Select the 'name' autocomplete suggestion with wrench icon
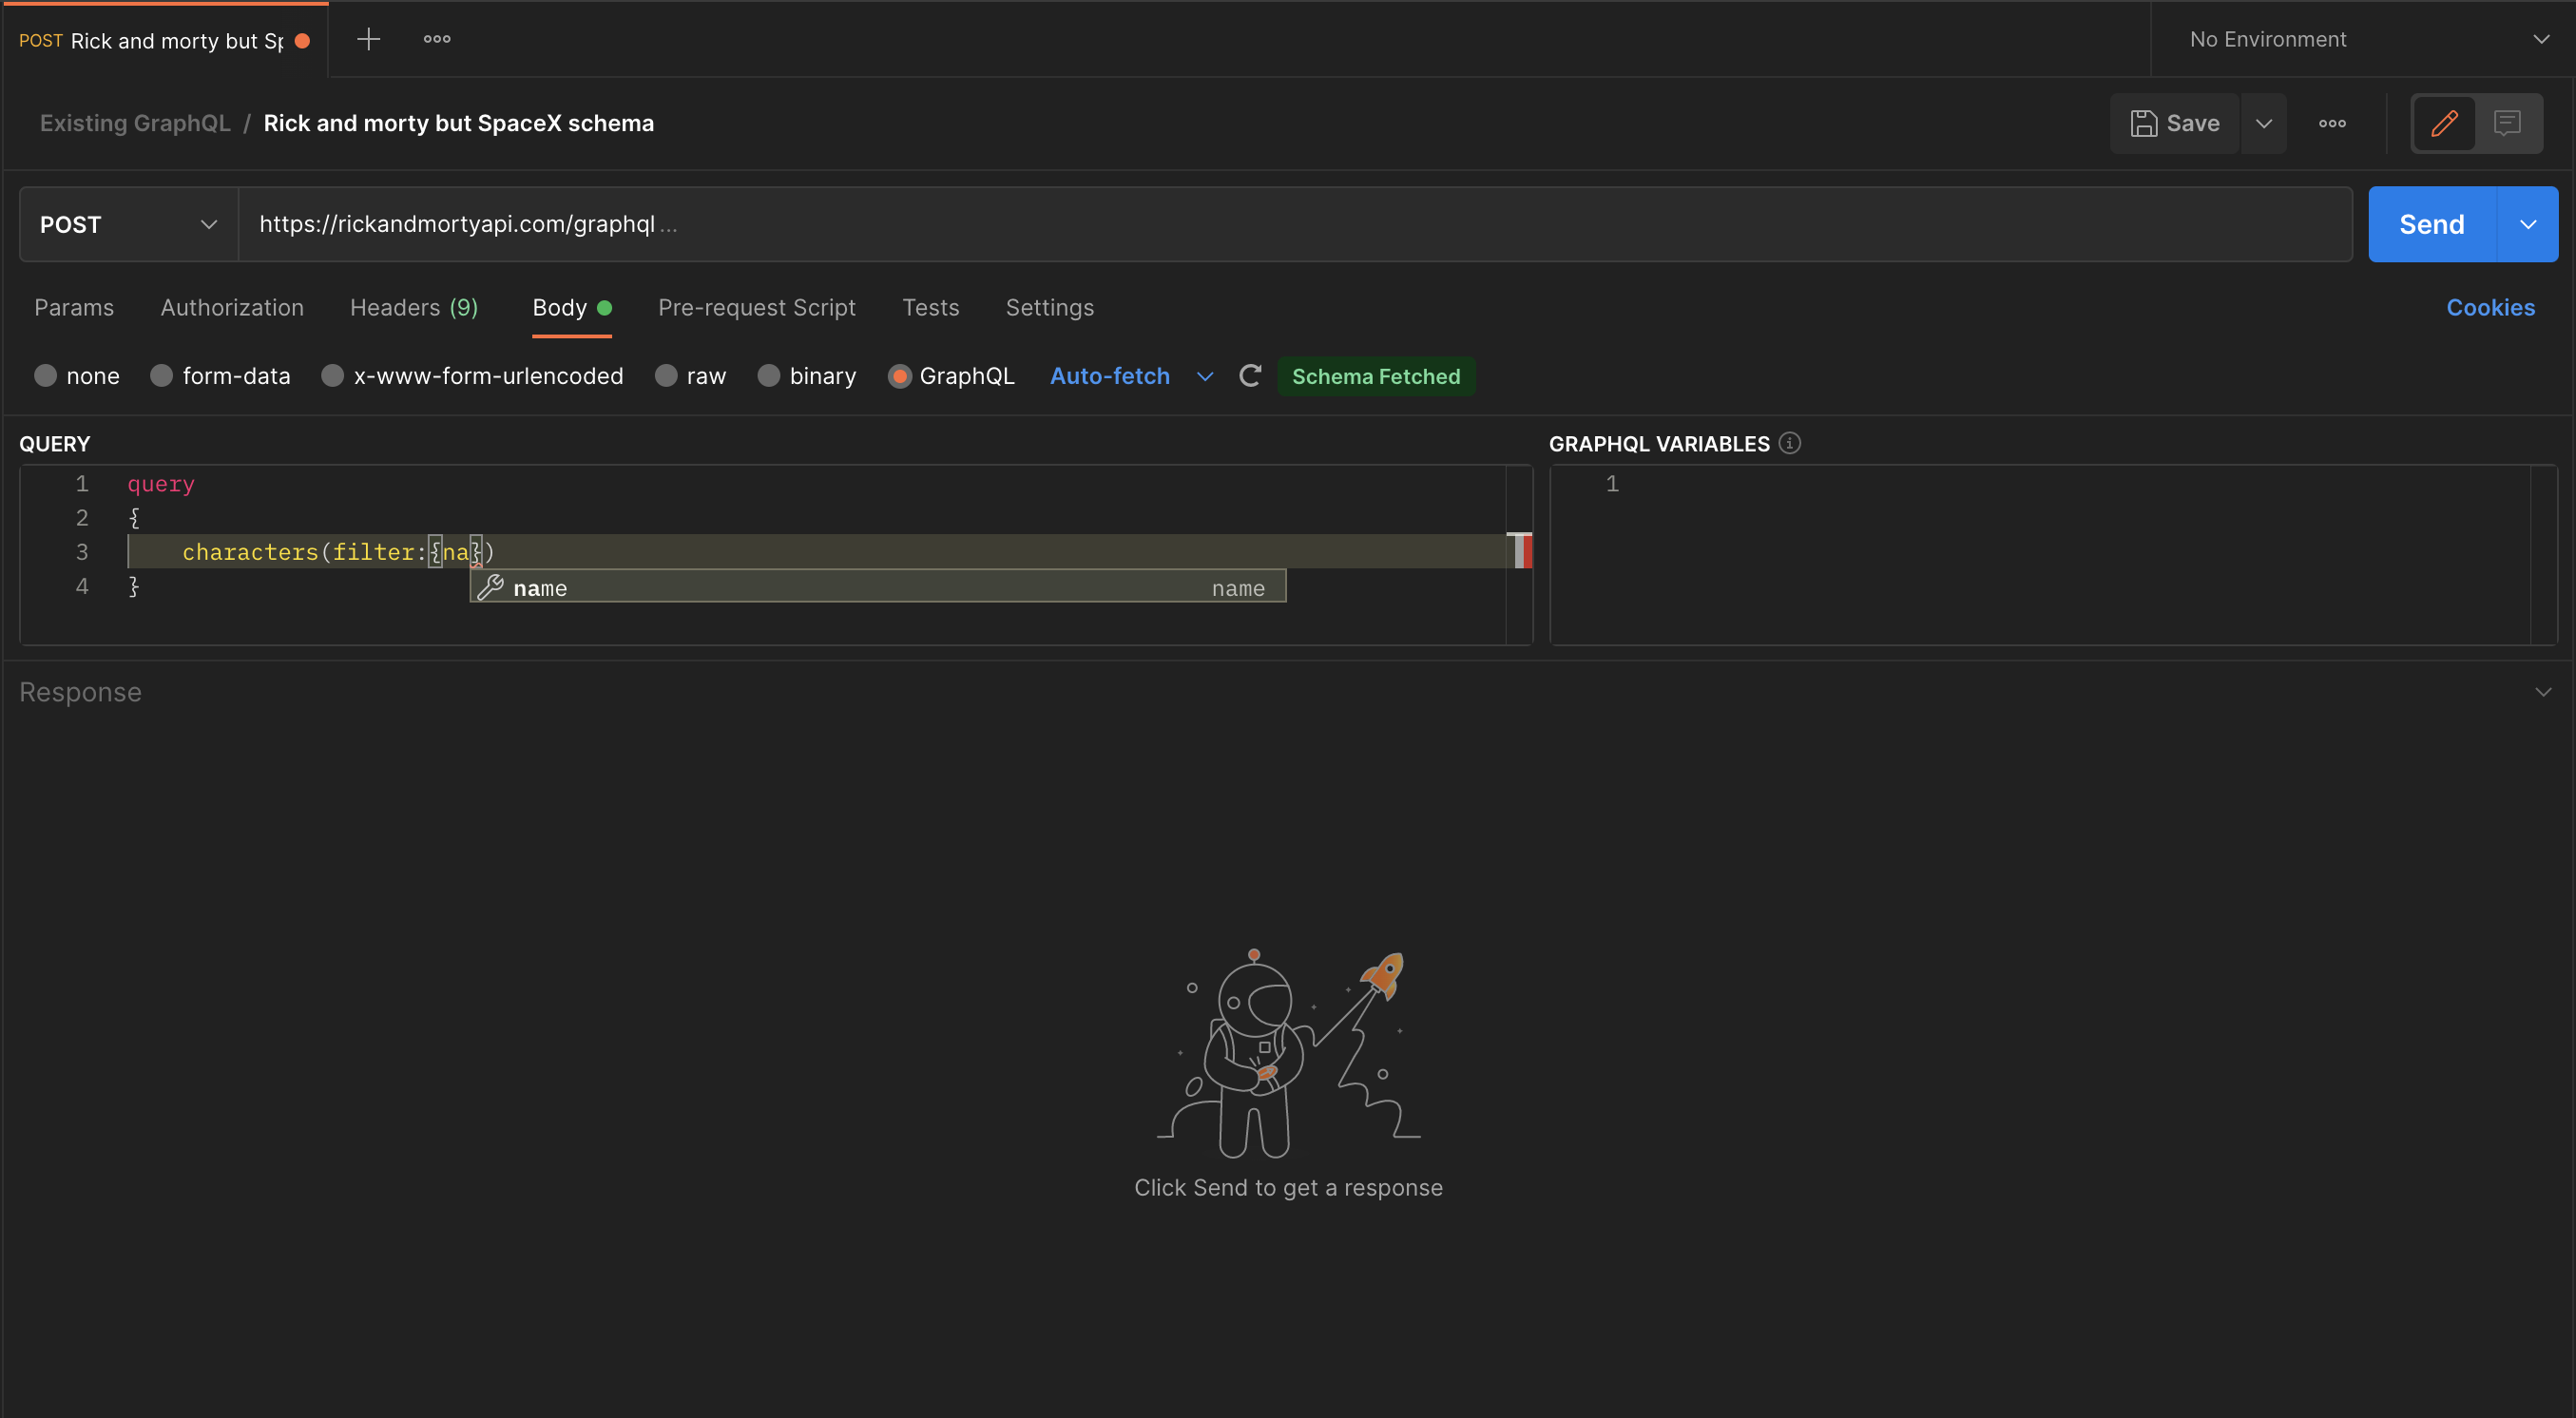Image resolution: width=2576 pixels, height=1418 pixels. click(875, 587)
